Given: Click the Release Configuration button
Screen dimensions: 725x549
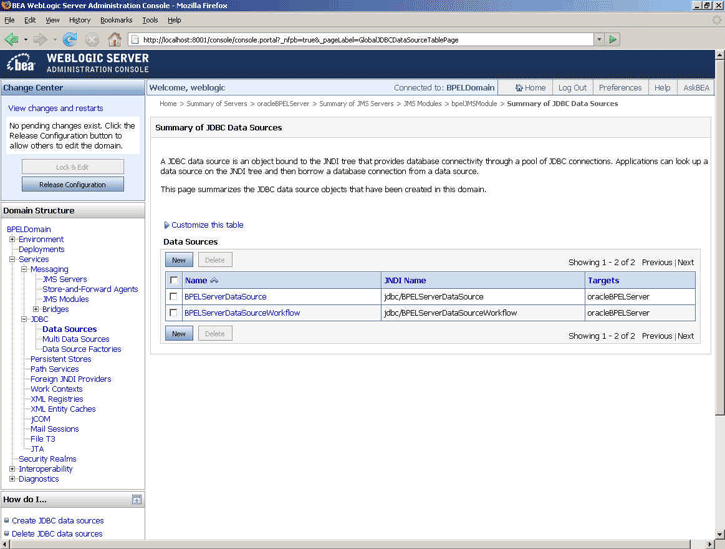Looking at the screenshot, I should pyautogui.click(x=73, y=185).
